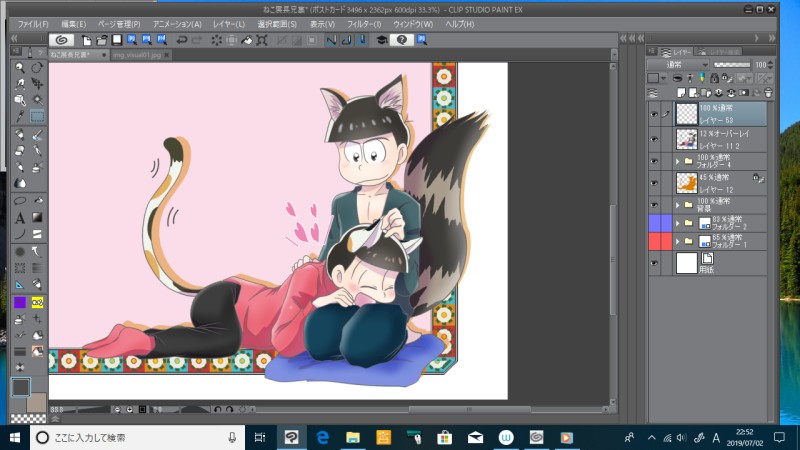Select the Text tool
800x450 pixels.
pyautogui.click(x=20, y=218)
